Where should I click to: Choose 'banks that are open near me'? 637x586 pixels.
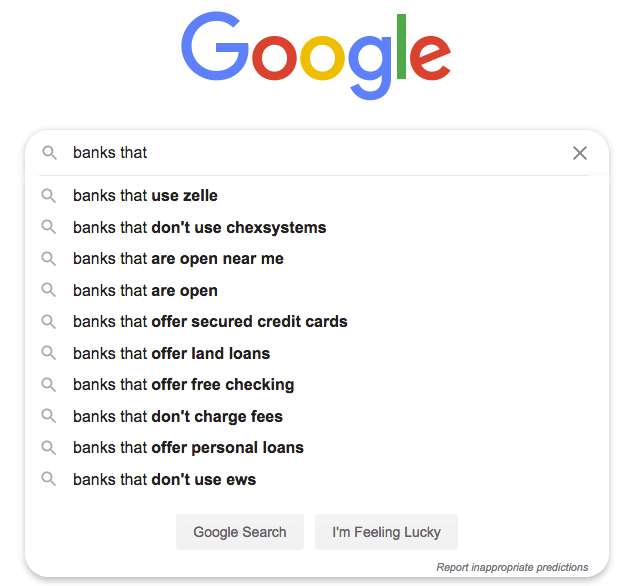(x=317, y=258)
